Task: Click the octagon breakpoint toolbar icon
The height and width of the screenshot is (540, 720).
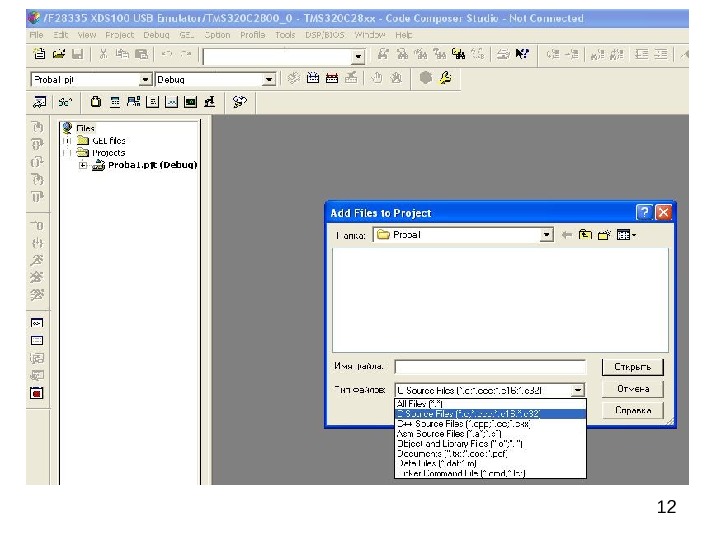Action: (x=426, y=78)
